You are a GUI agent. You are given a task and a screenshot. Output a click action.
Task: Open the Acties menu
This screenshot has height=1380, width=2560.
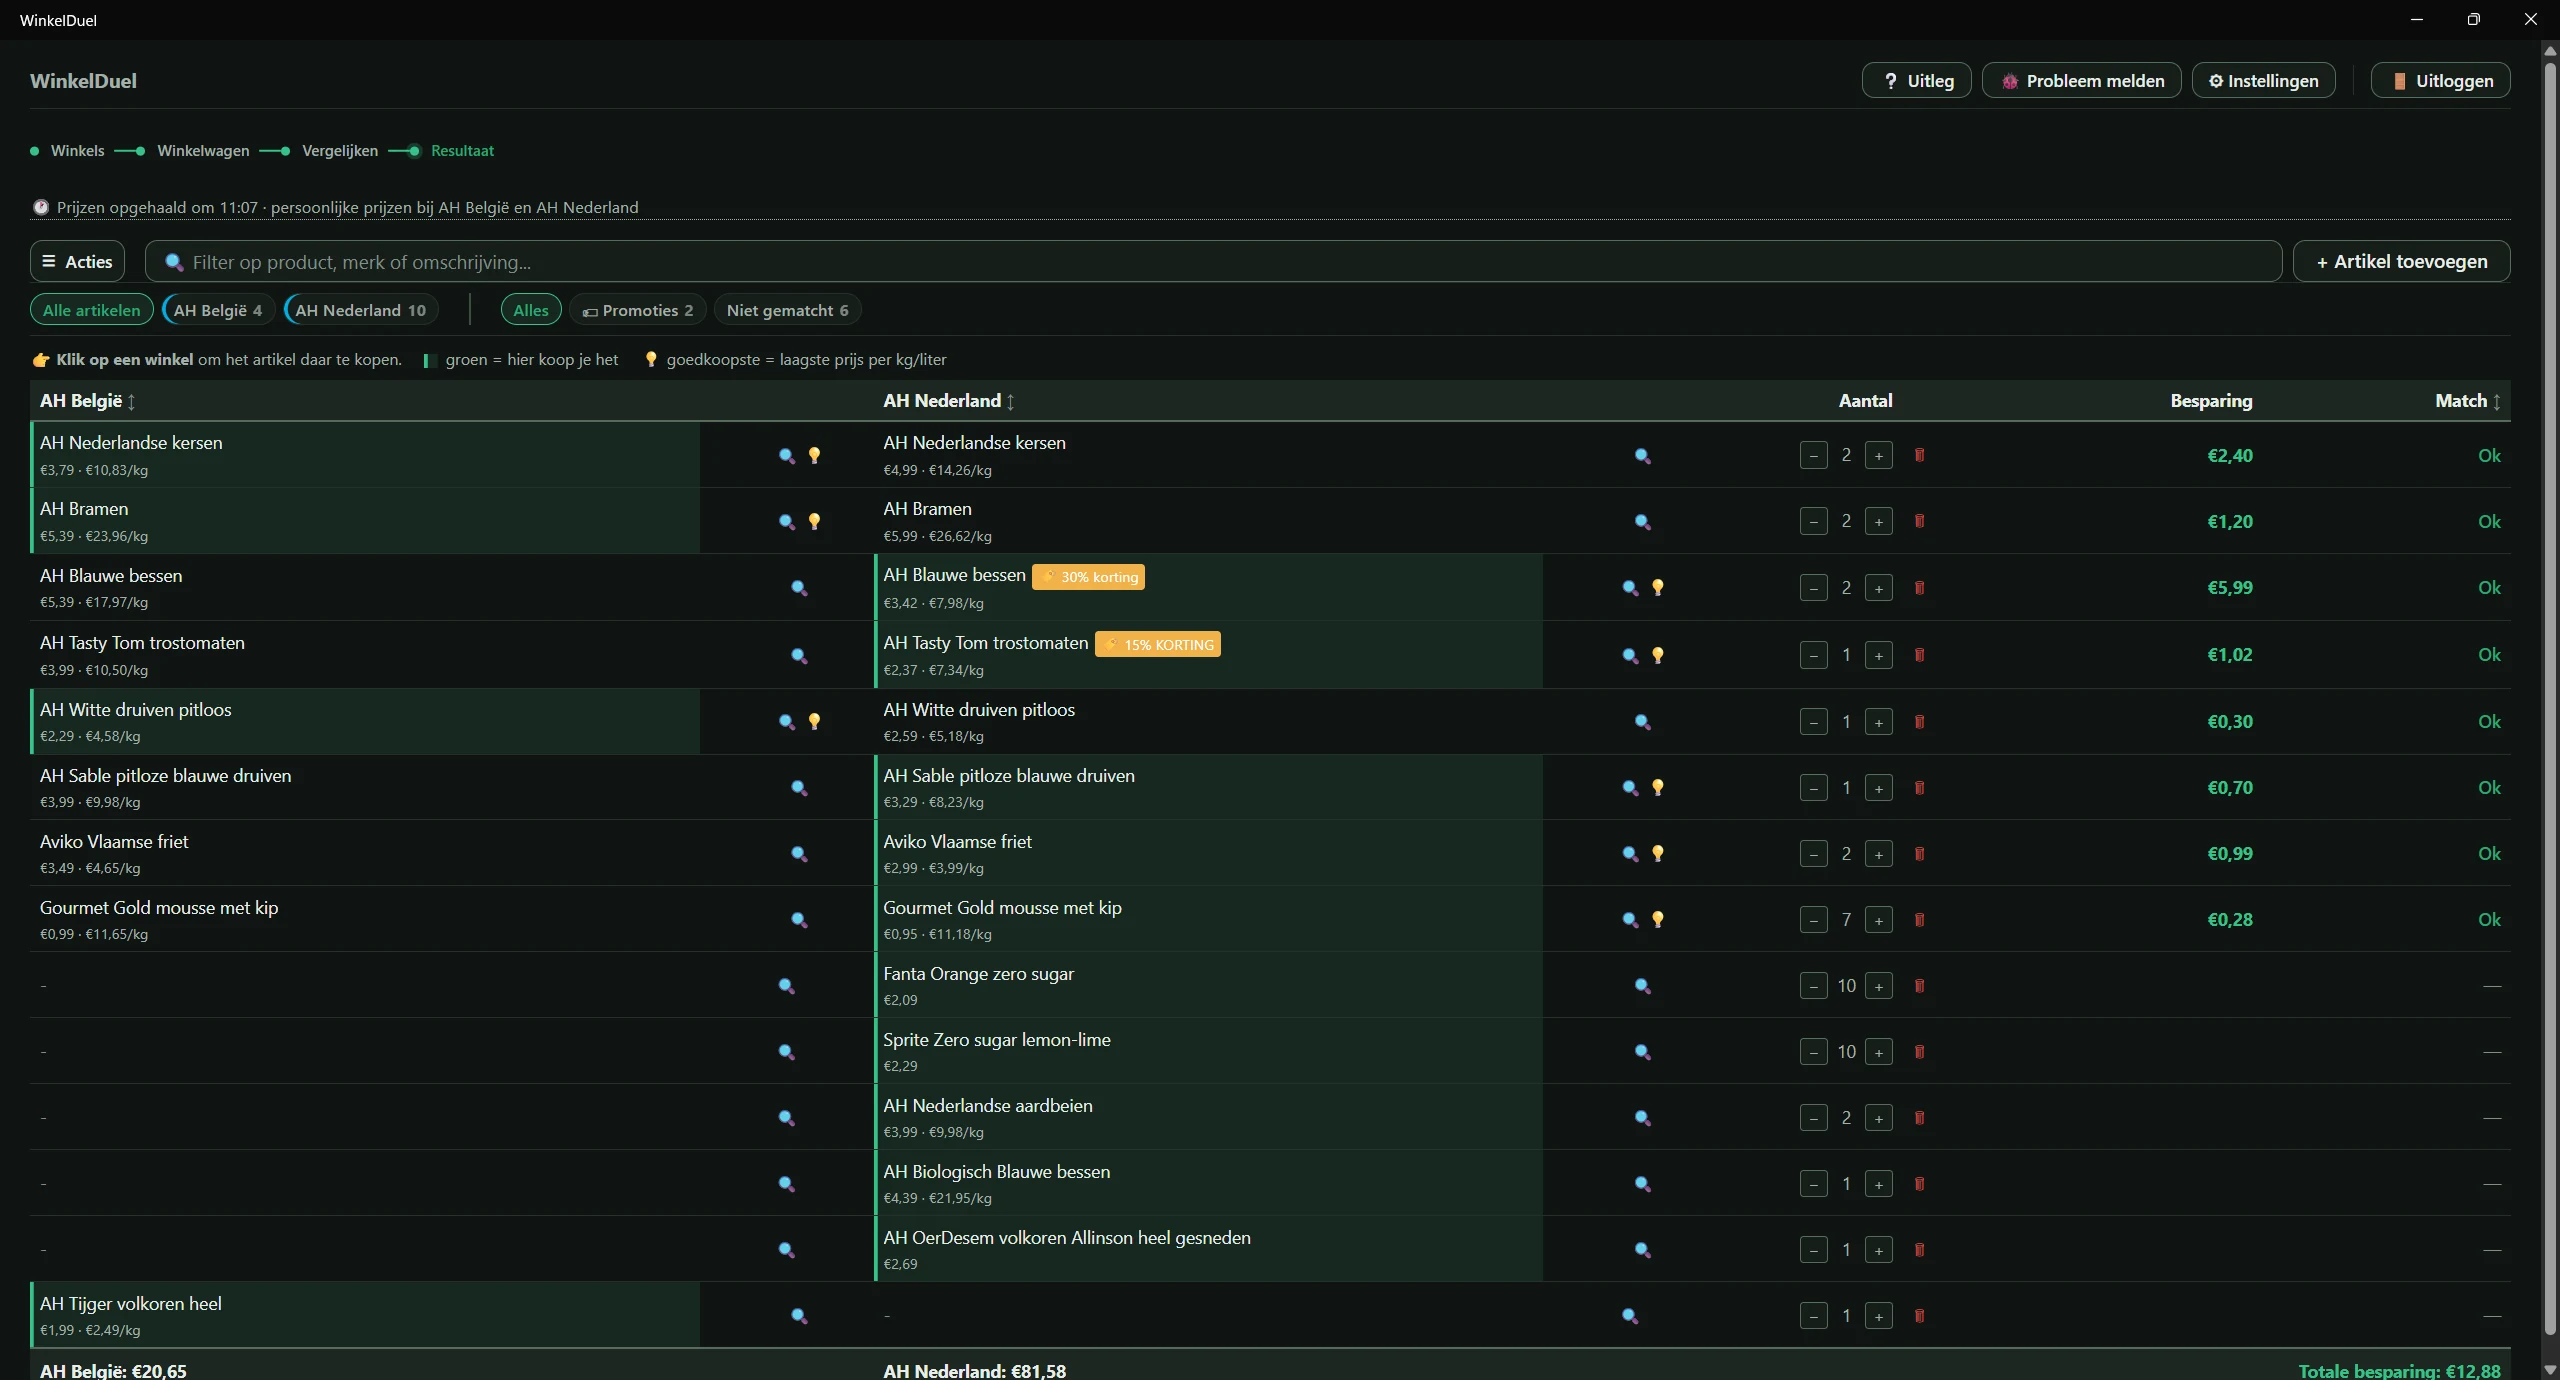[x=77, y=261]
